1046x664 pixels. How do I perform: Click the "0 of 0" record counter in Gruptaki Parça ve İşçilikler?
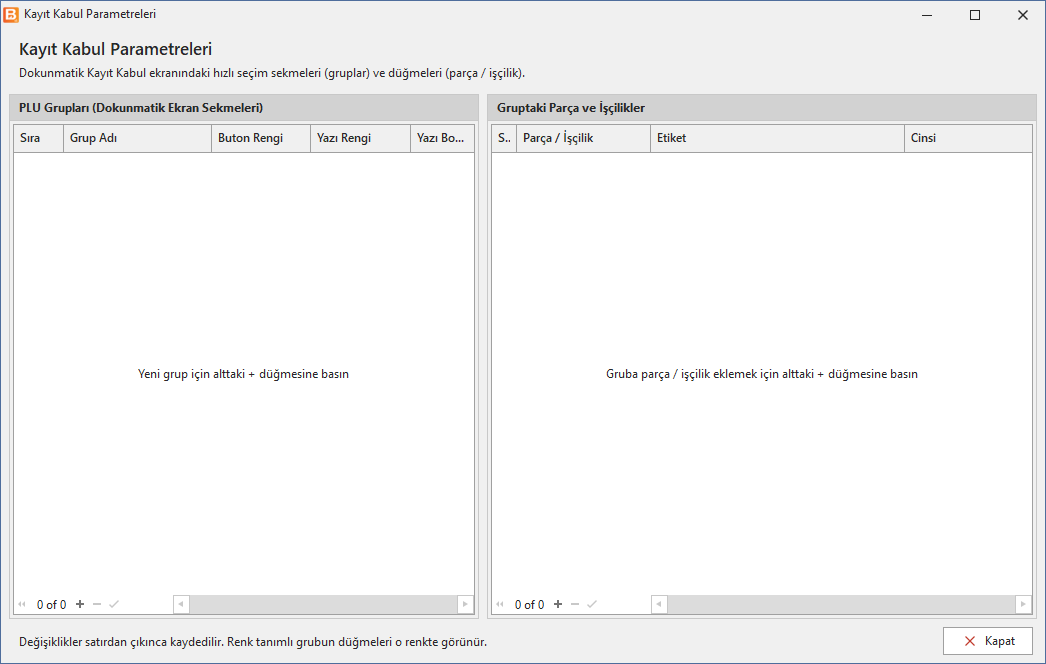(530, 605)
